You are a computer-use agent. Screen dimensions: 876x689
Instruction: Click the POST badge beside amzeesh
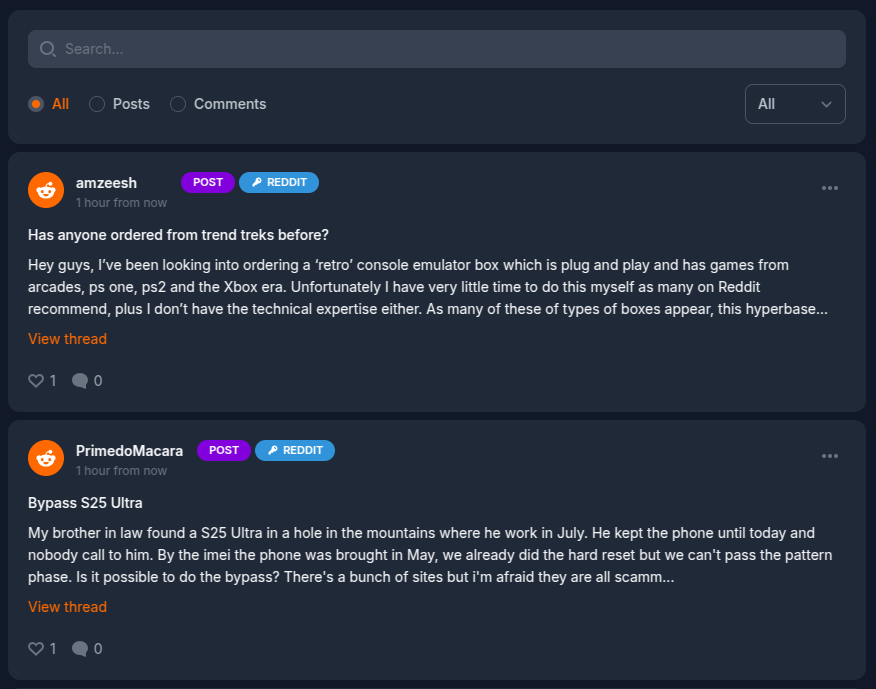[208, 182]
